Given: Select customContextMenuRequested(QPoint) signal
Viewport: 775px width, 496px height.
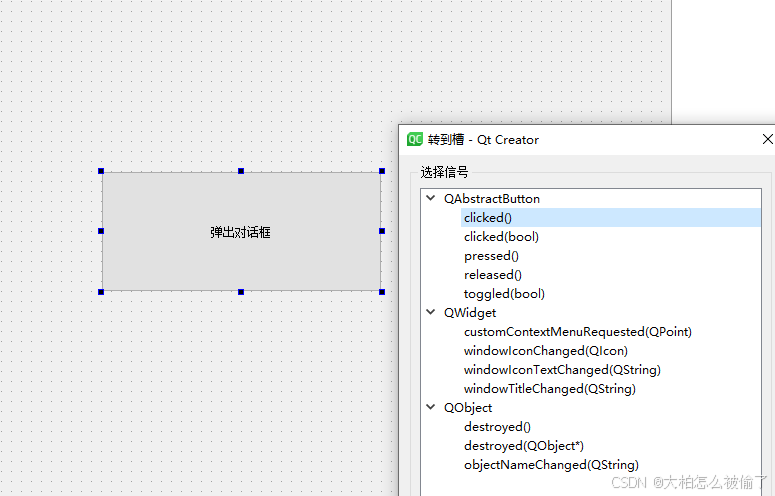Looking at the screenshot, I should pyautogui.click(x=578, y=331).
